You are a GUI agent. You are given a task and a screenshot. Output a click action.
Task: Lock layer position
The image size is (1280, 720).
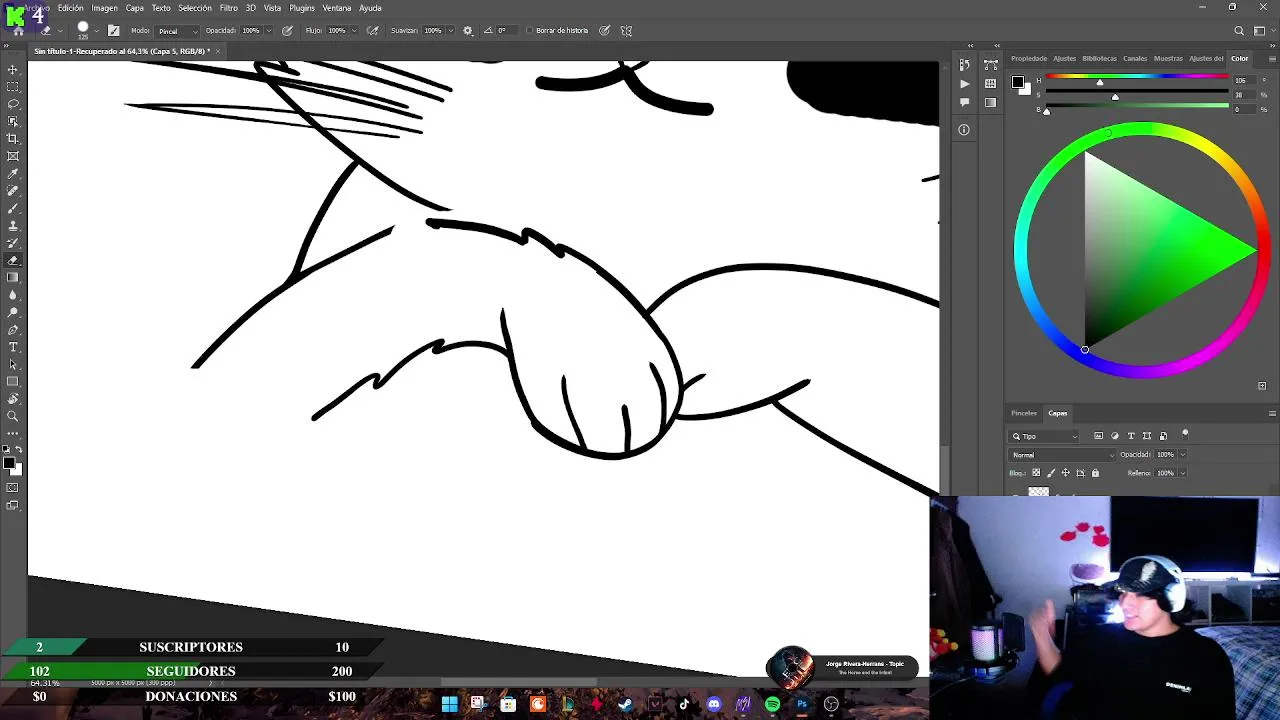click(1065, 473)
